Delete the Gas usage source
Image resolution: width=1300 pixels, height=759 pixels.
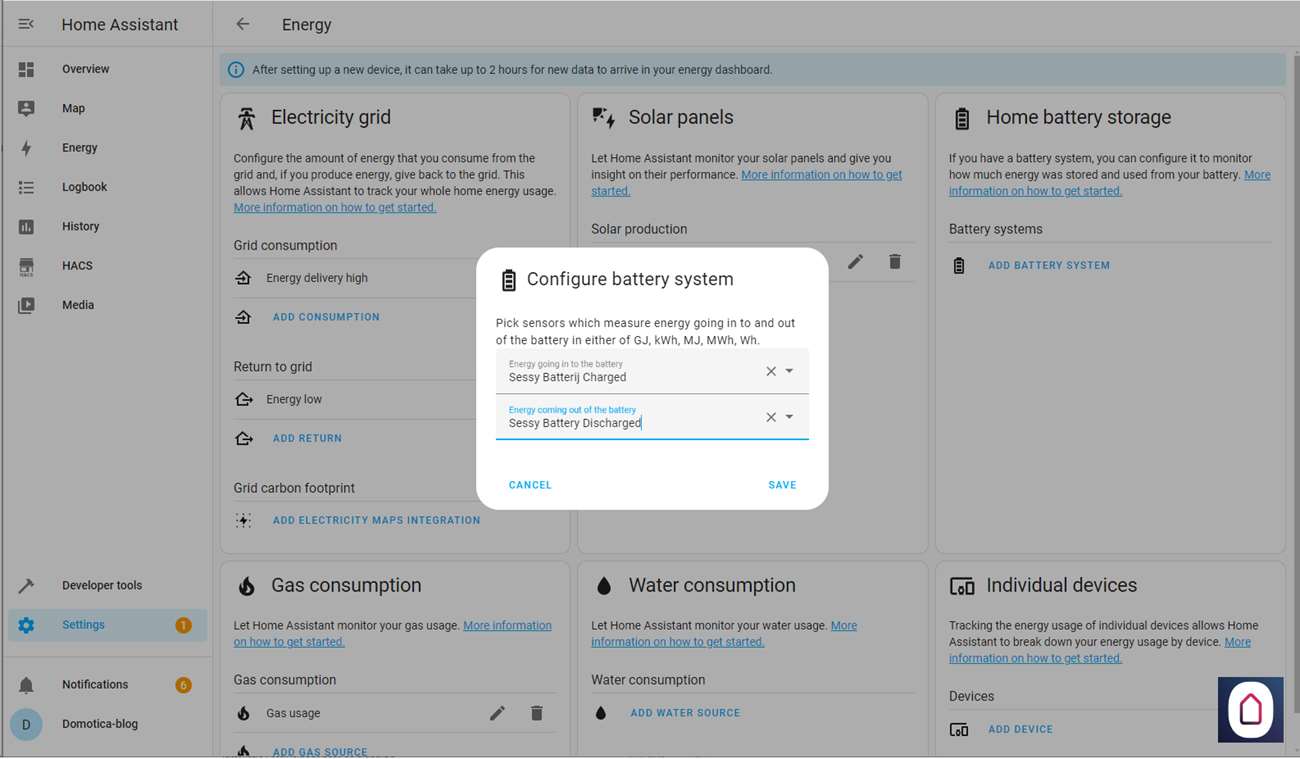coord(537,713)
